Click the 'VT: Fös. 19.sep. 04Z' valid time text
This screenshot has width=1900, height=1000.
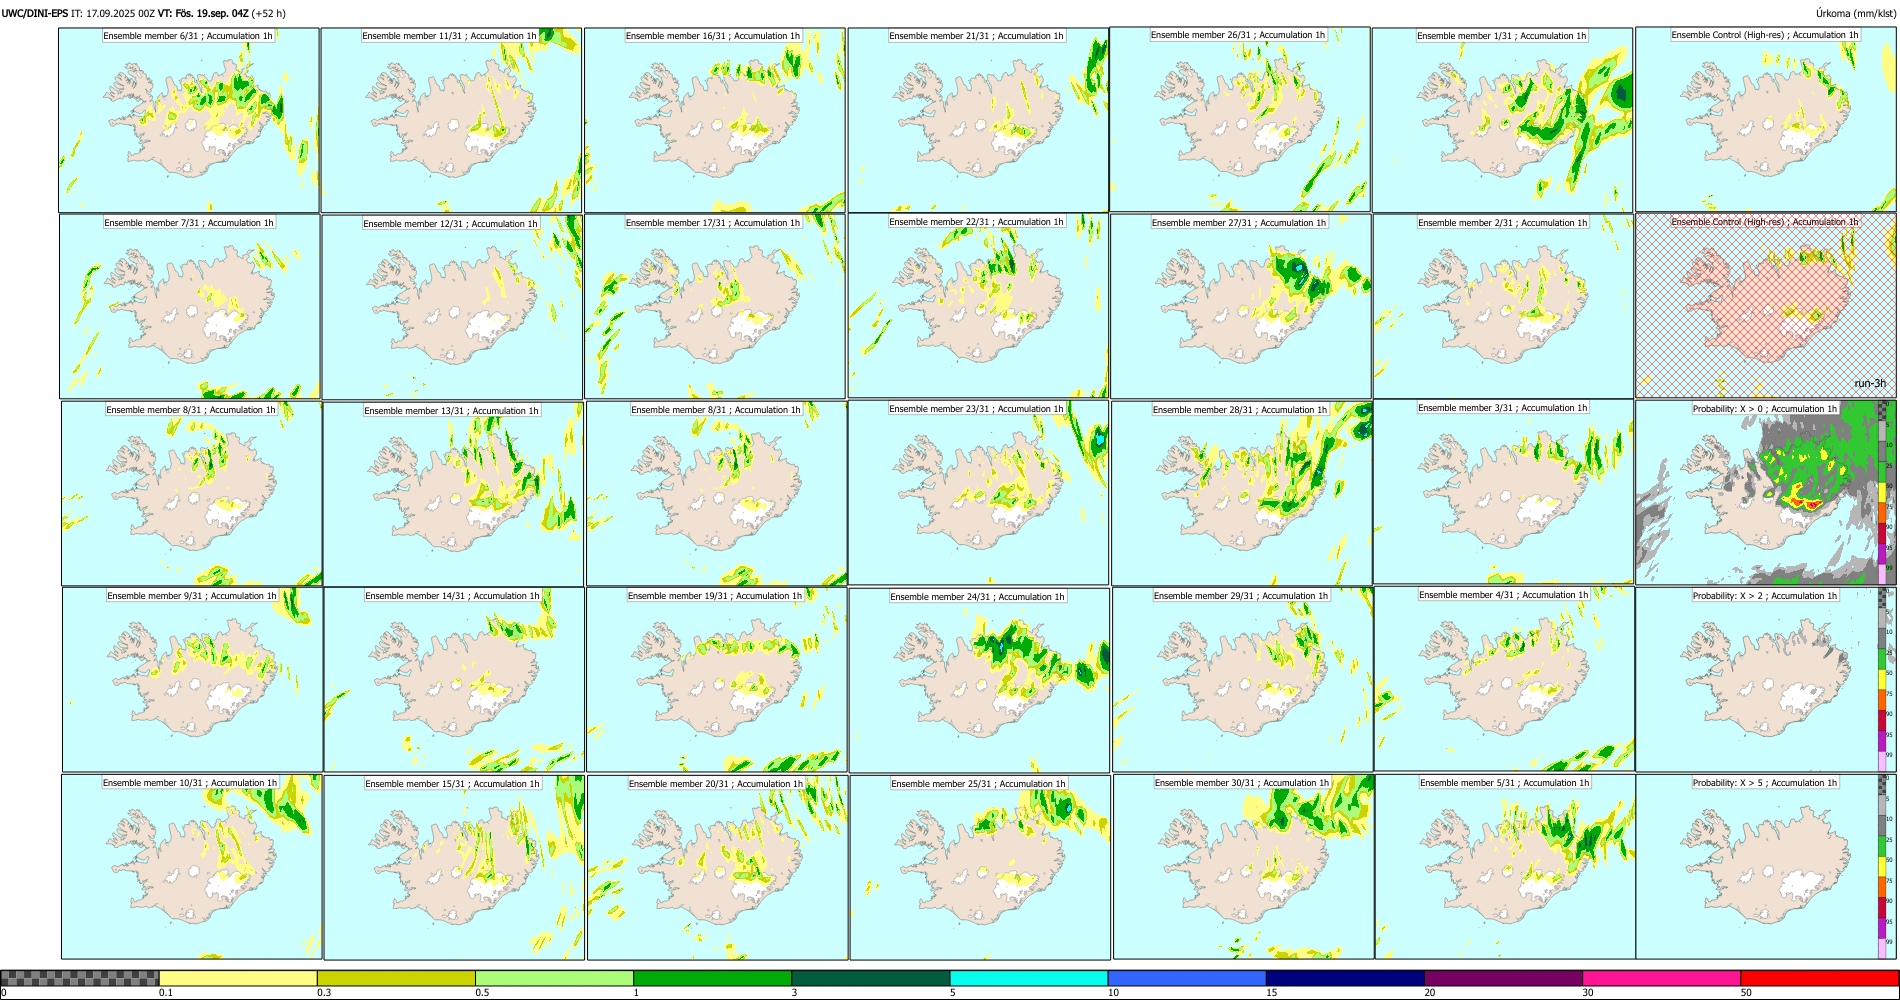[203, 14]
